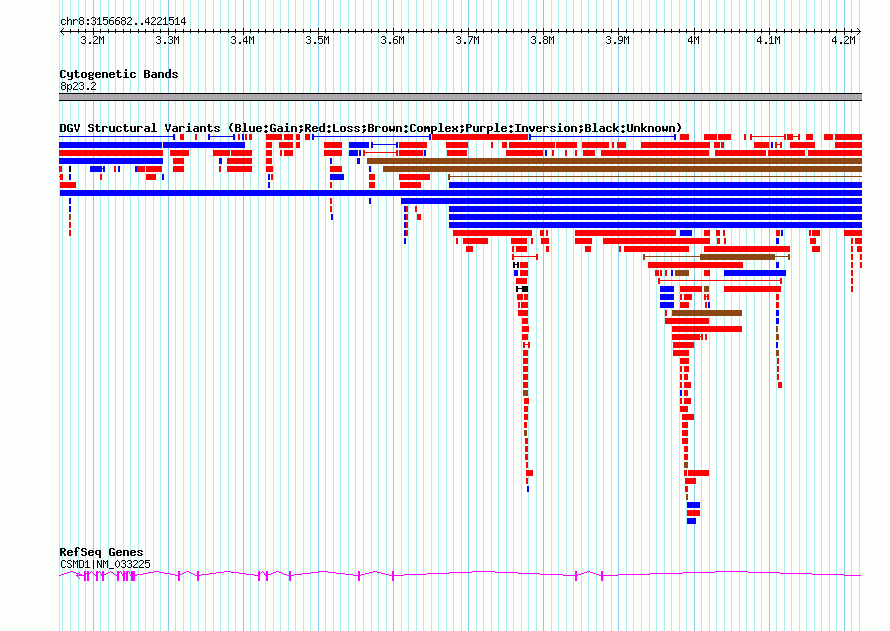Click the 8p23.2 band label

pos(78,86)
